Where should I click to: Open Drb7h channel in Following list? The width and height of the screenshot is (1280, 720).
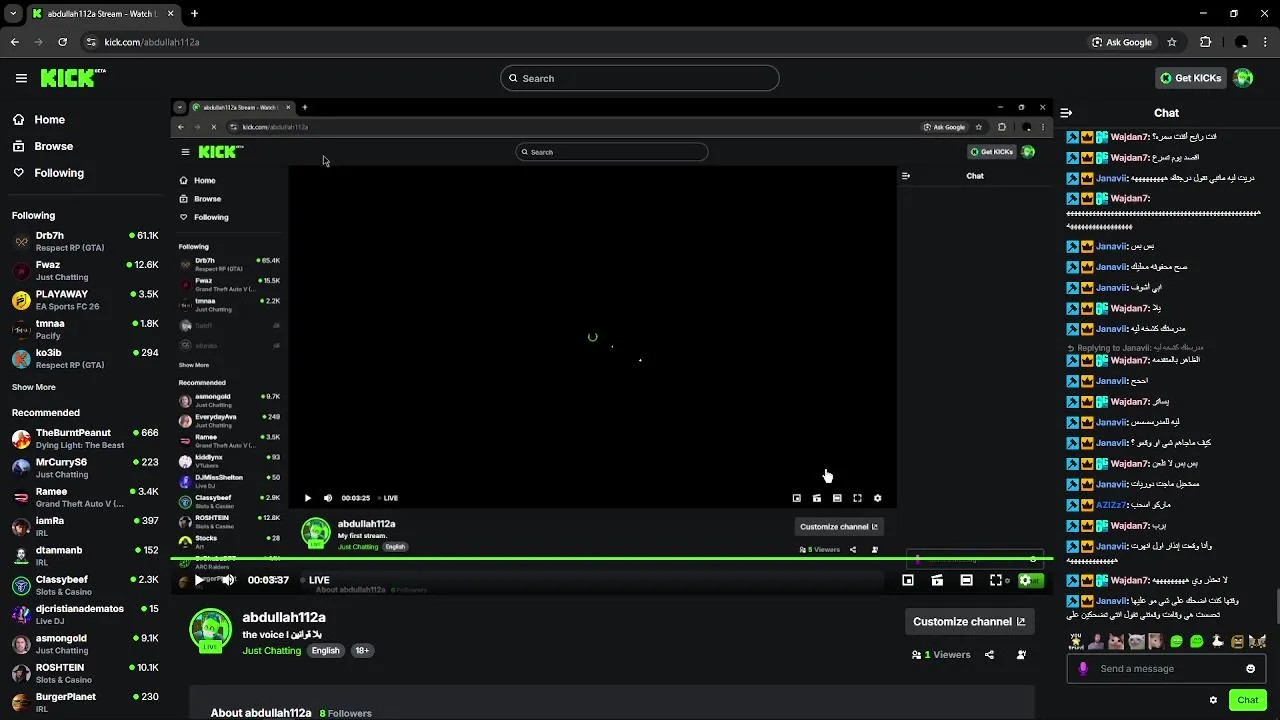point(85,241)
